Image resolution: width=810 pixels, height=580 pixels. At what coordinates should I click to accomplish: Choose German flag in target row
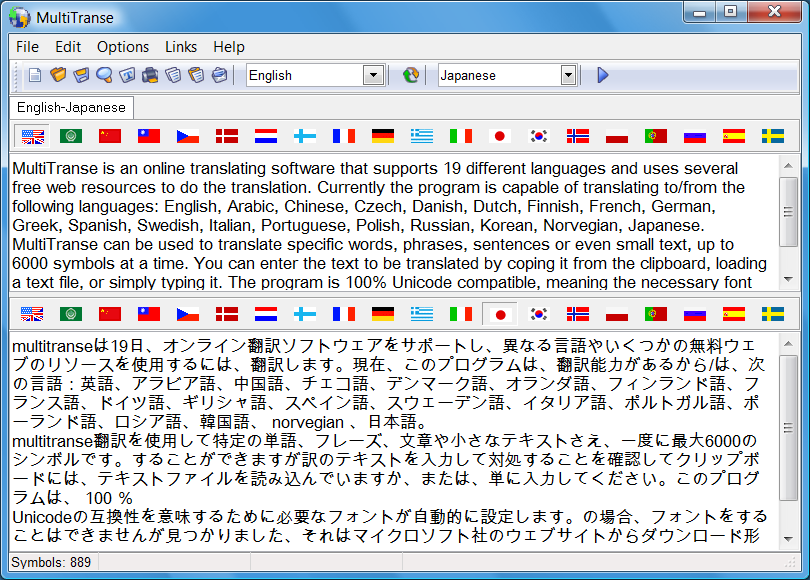[x=383, y=314]
